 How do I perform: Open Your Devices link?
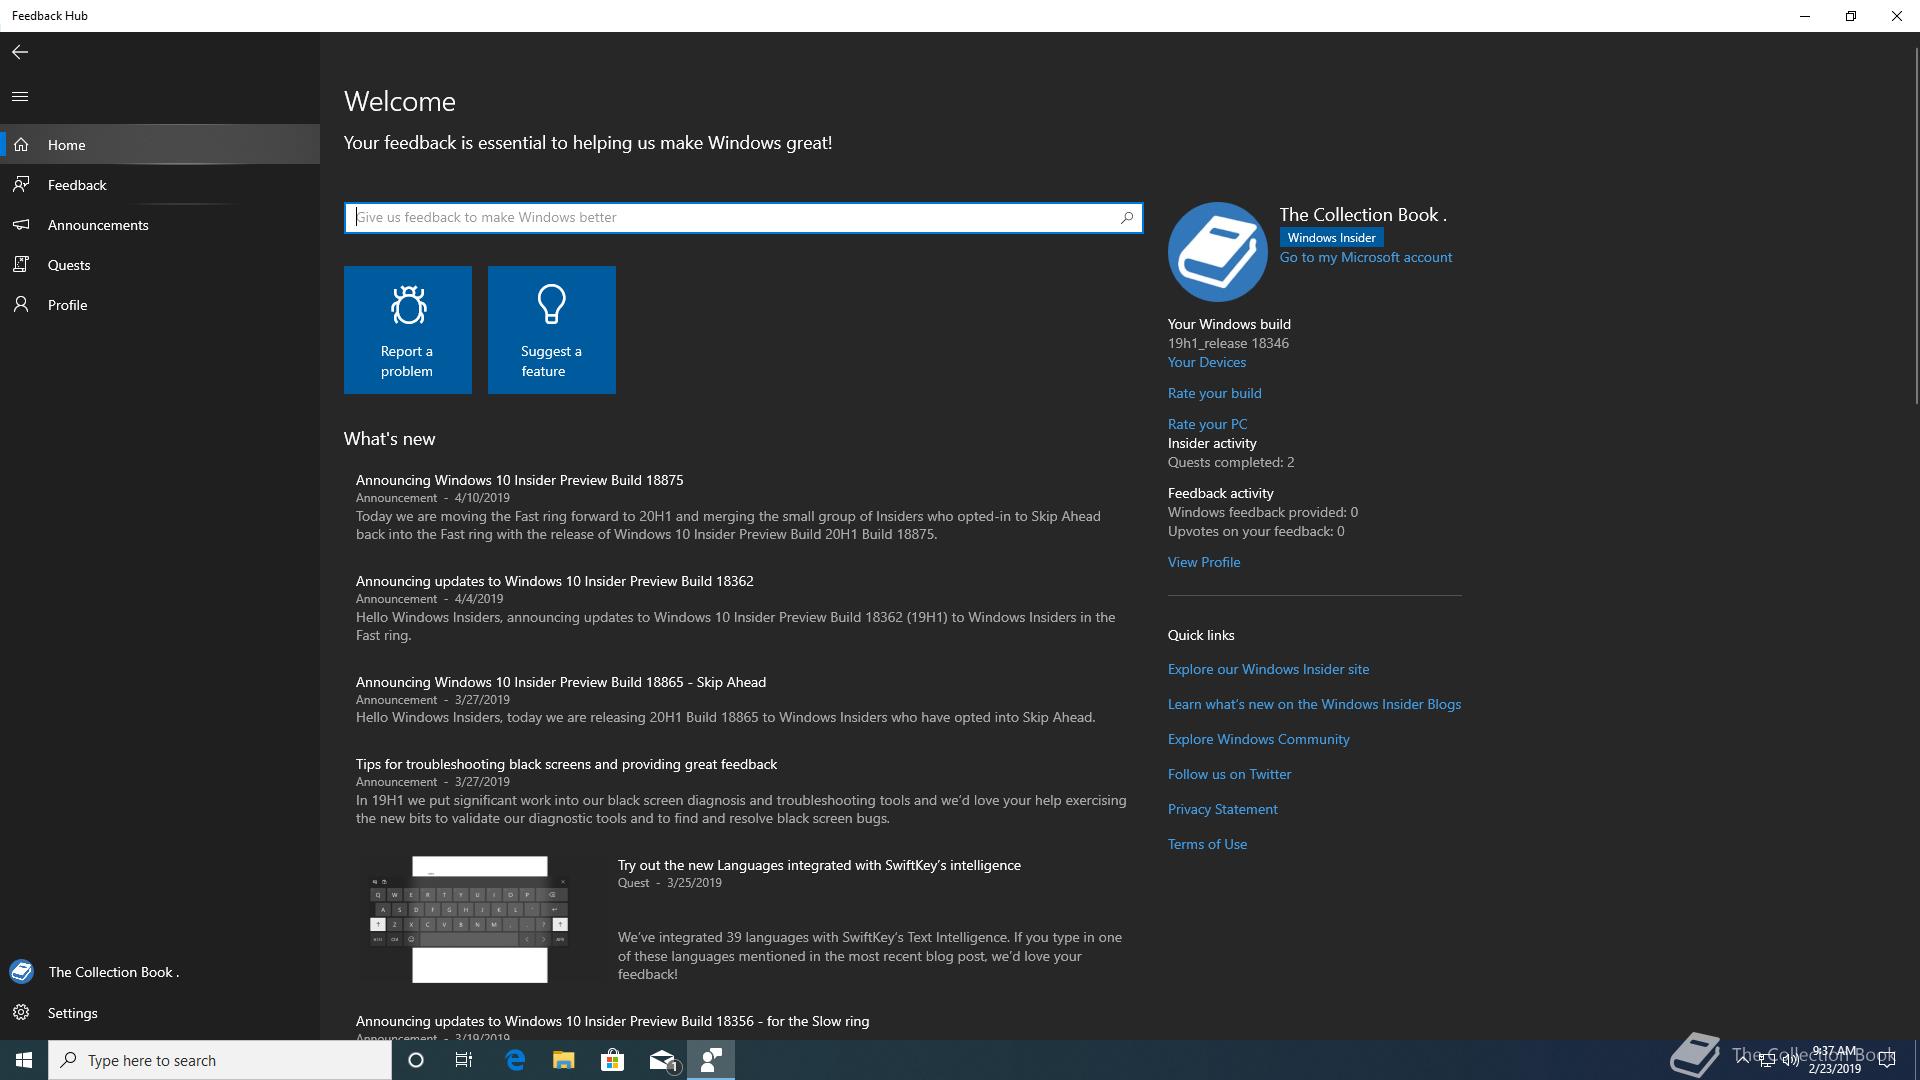pos(1206,362)
